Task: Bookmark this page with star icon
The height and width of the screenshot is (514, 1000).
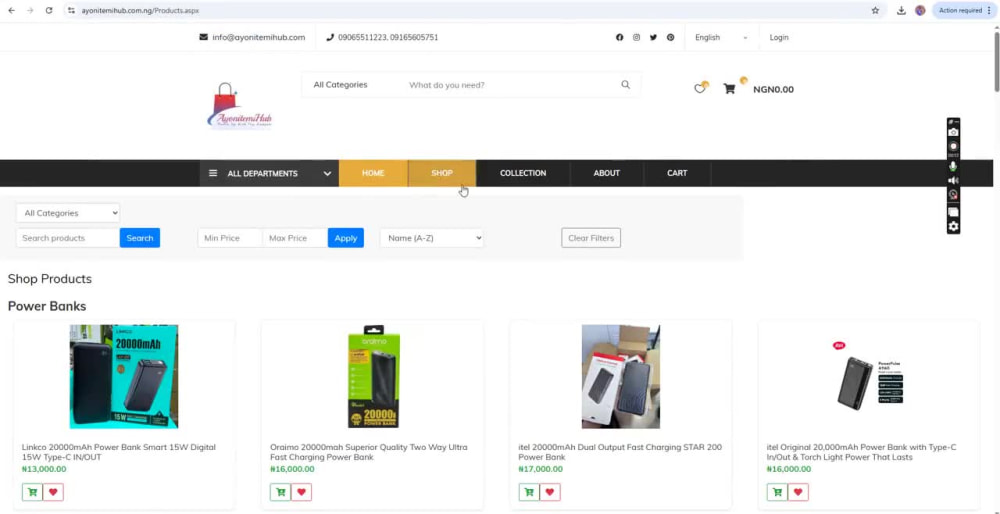Action: pos(875,10)
